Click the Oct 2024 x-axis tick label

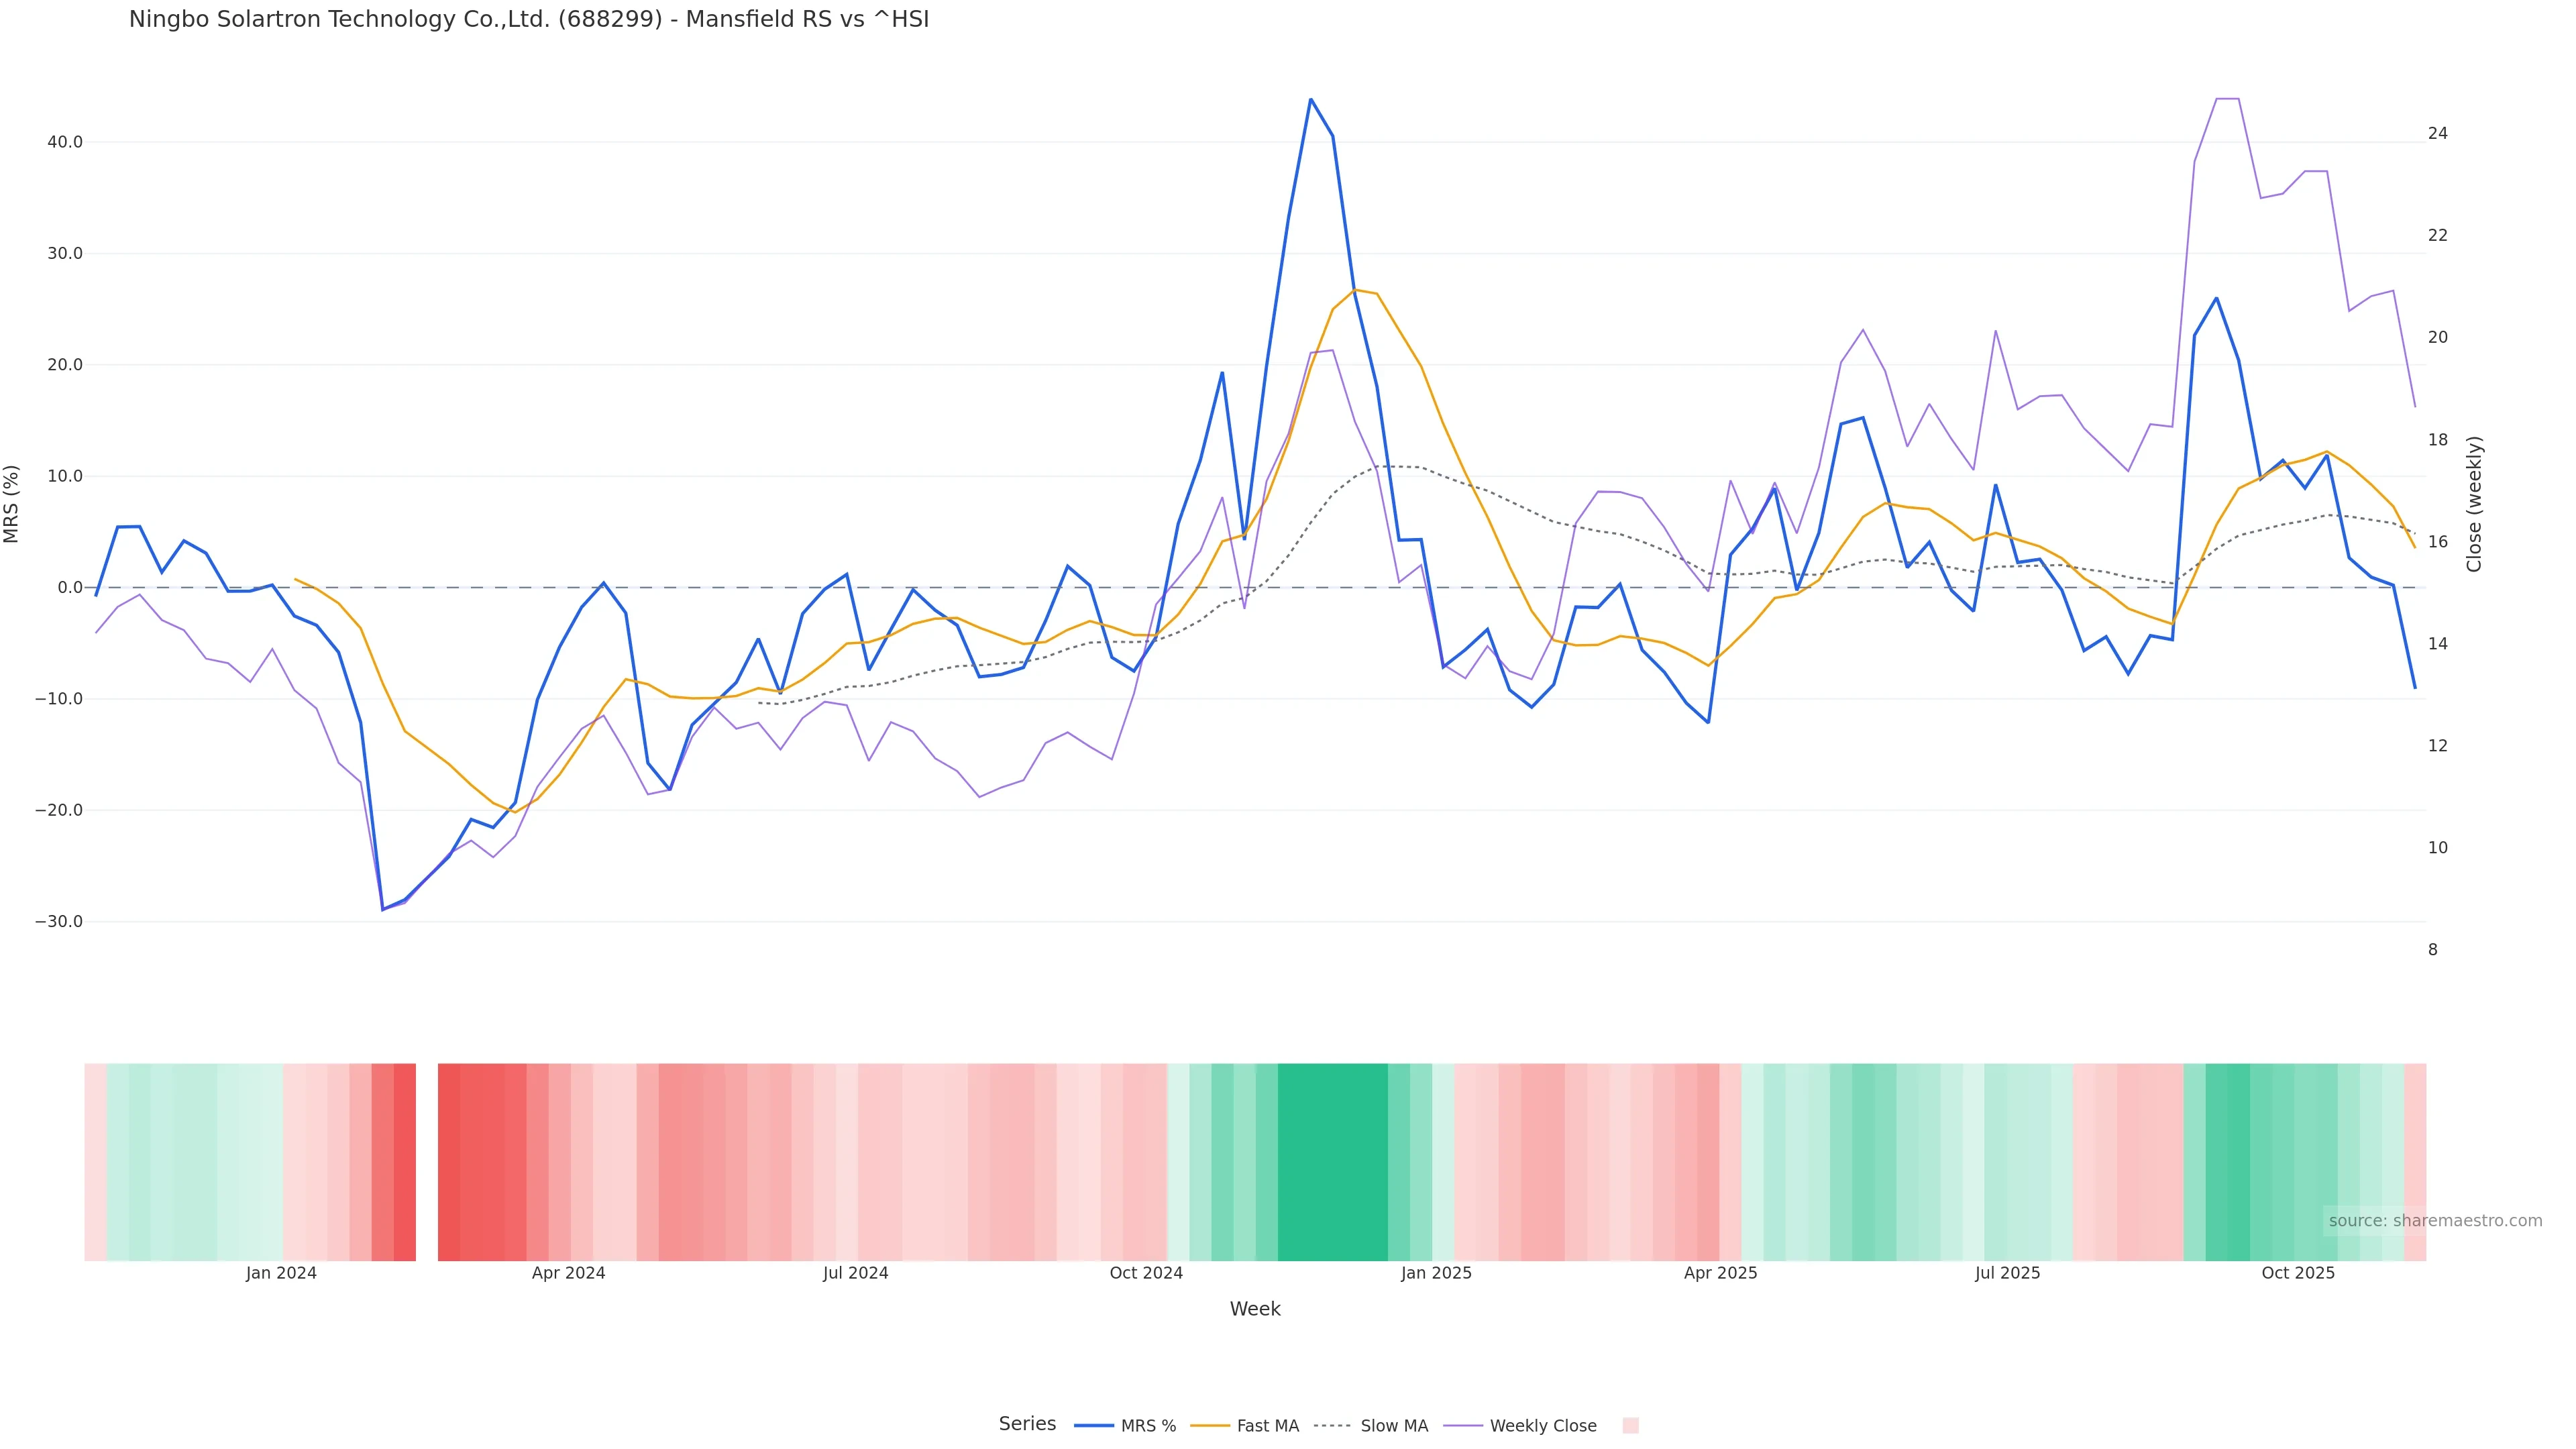(1146, 1273)
